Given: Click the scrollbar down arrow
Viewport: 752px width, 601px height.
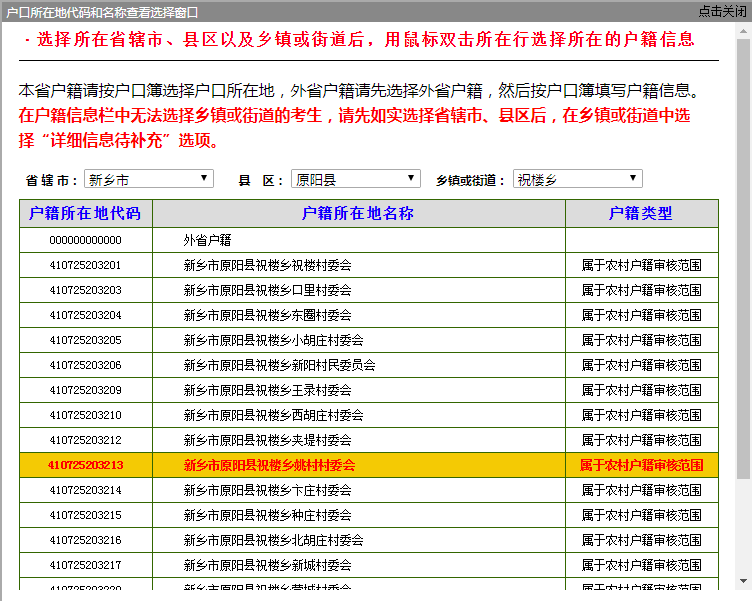Looking at the screenshot, I should [x=743, y=581].
